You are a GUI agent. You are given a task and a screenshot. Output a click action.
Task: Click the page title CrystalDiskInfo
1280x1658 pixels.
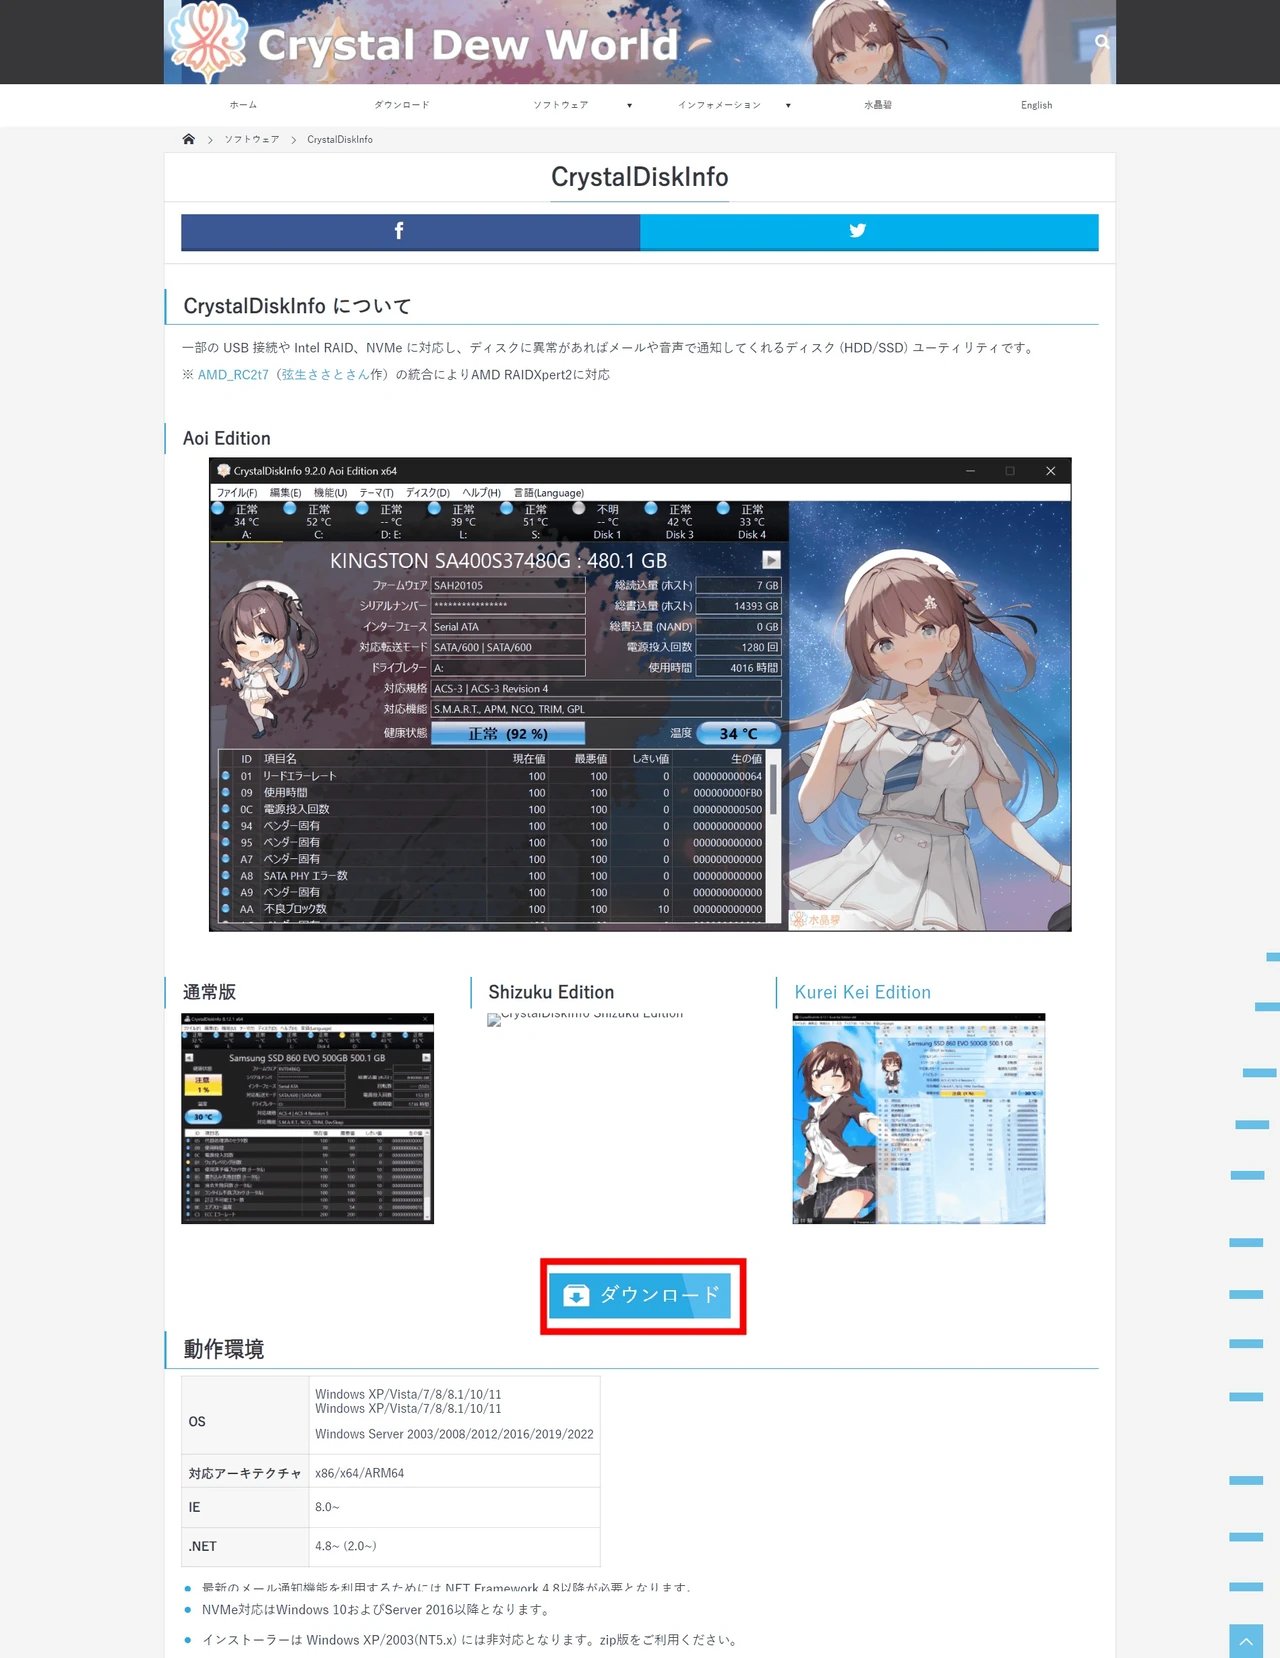click(640, 177)
